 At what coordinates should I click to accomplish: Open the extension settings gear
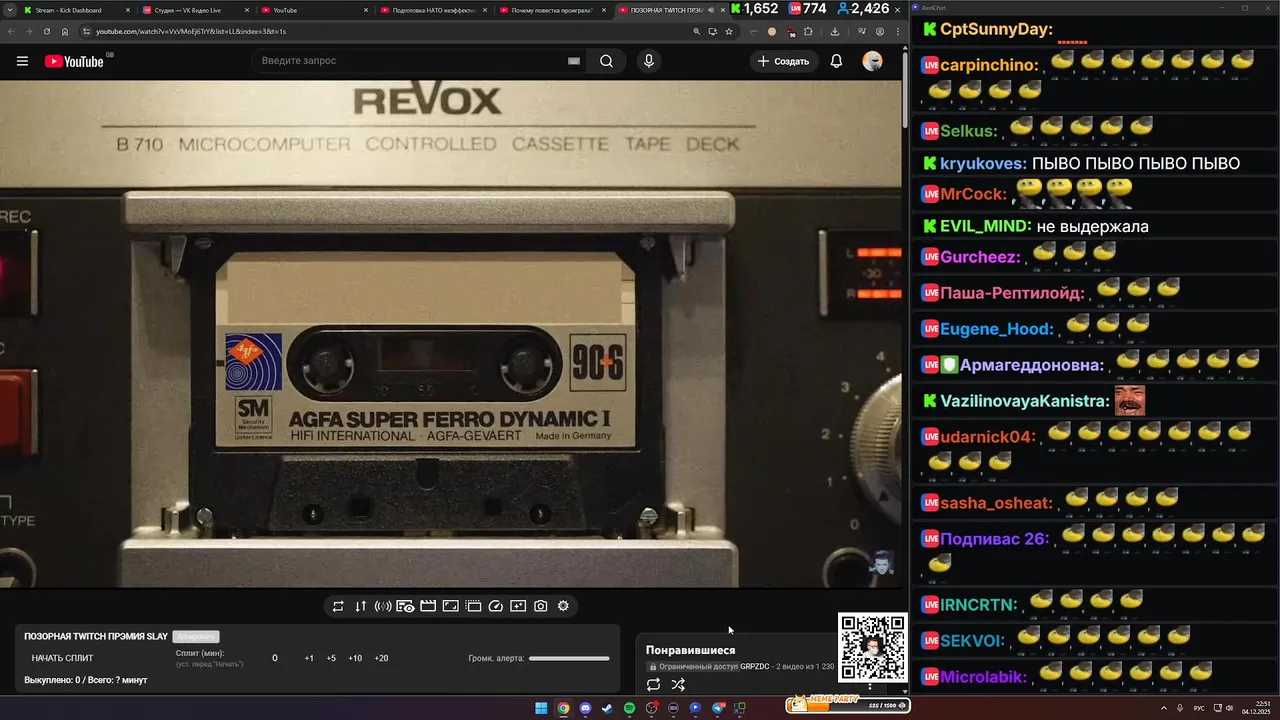pos(563,606)
